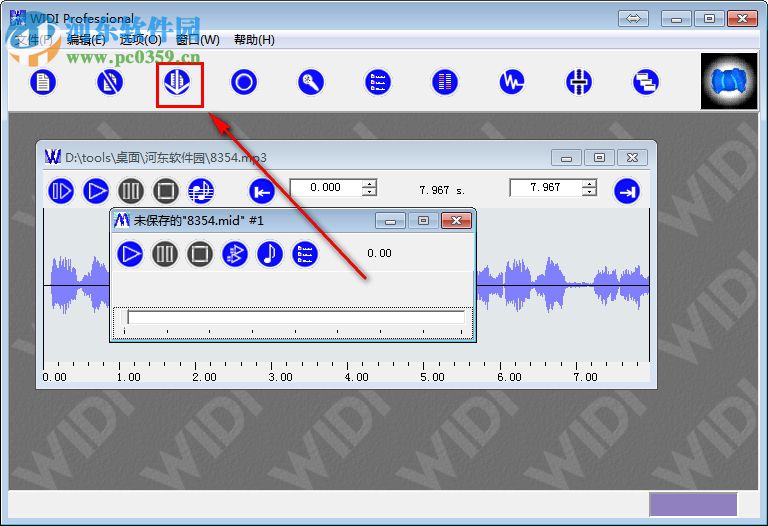Click the waveform icon in main toolbar
Screen dimensions: 768x526
pyautogui.click(x=512, y=82)
